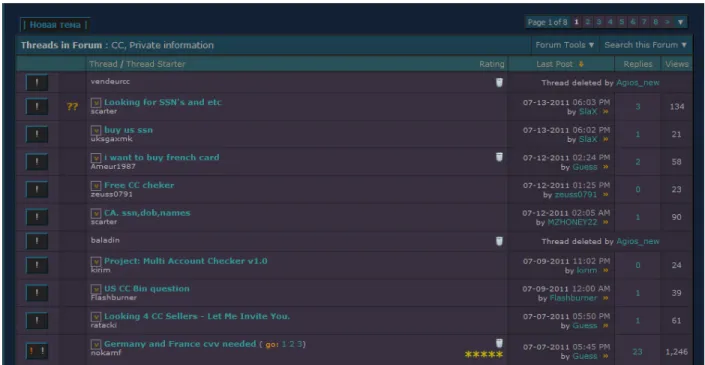705x365 pixels.
Task: Click the status icon for 'US CC Bin question'
Action: 37,293
